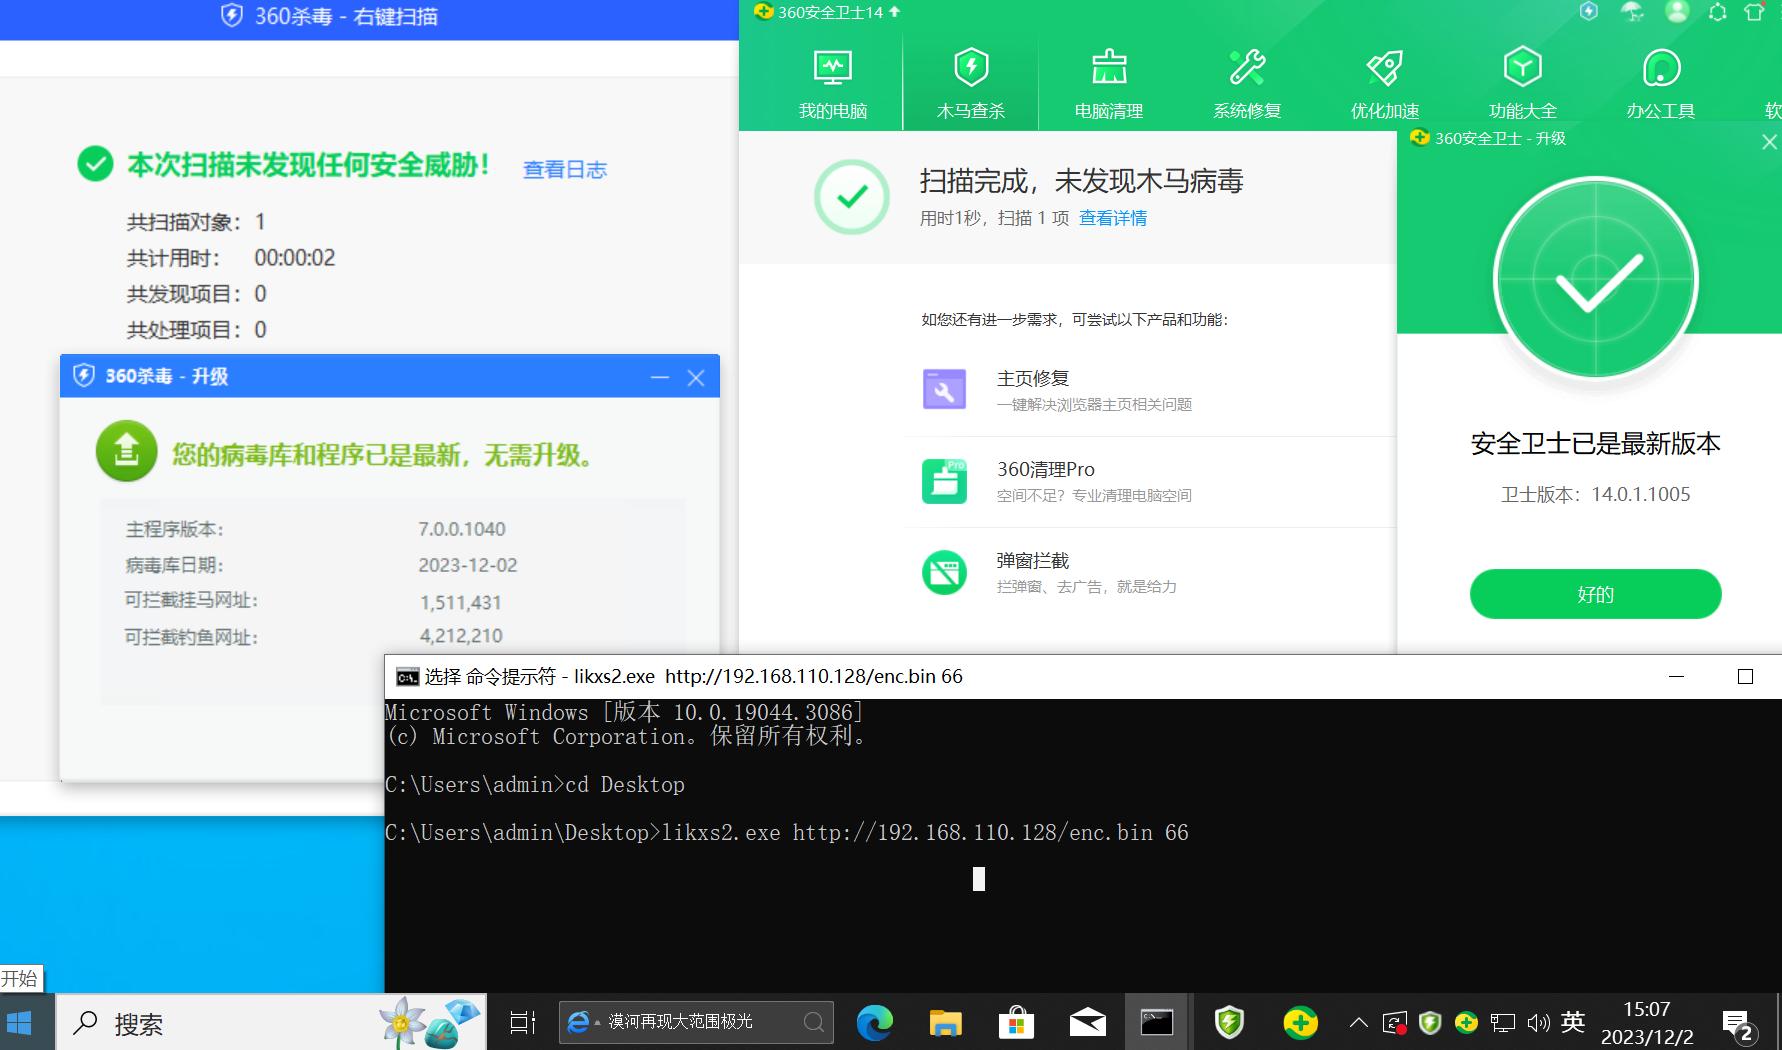
Task: Click the 360 tray icon with red dot
Action: (x=1395, y=1023)
